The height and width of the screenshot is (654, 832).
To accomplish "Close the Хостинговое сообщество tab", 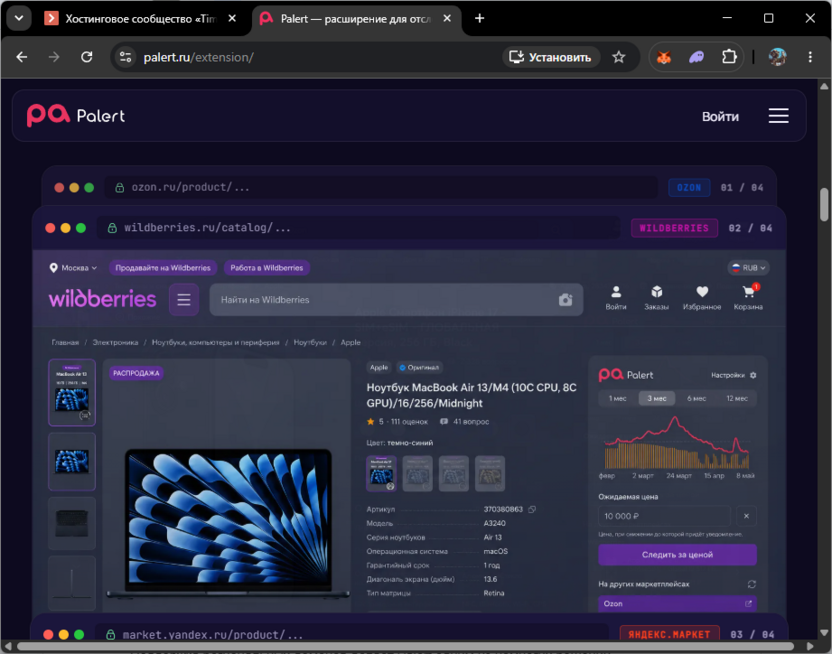I will [x=232, y=19].
